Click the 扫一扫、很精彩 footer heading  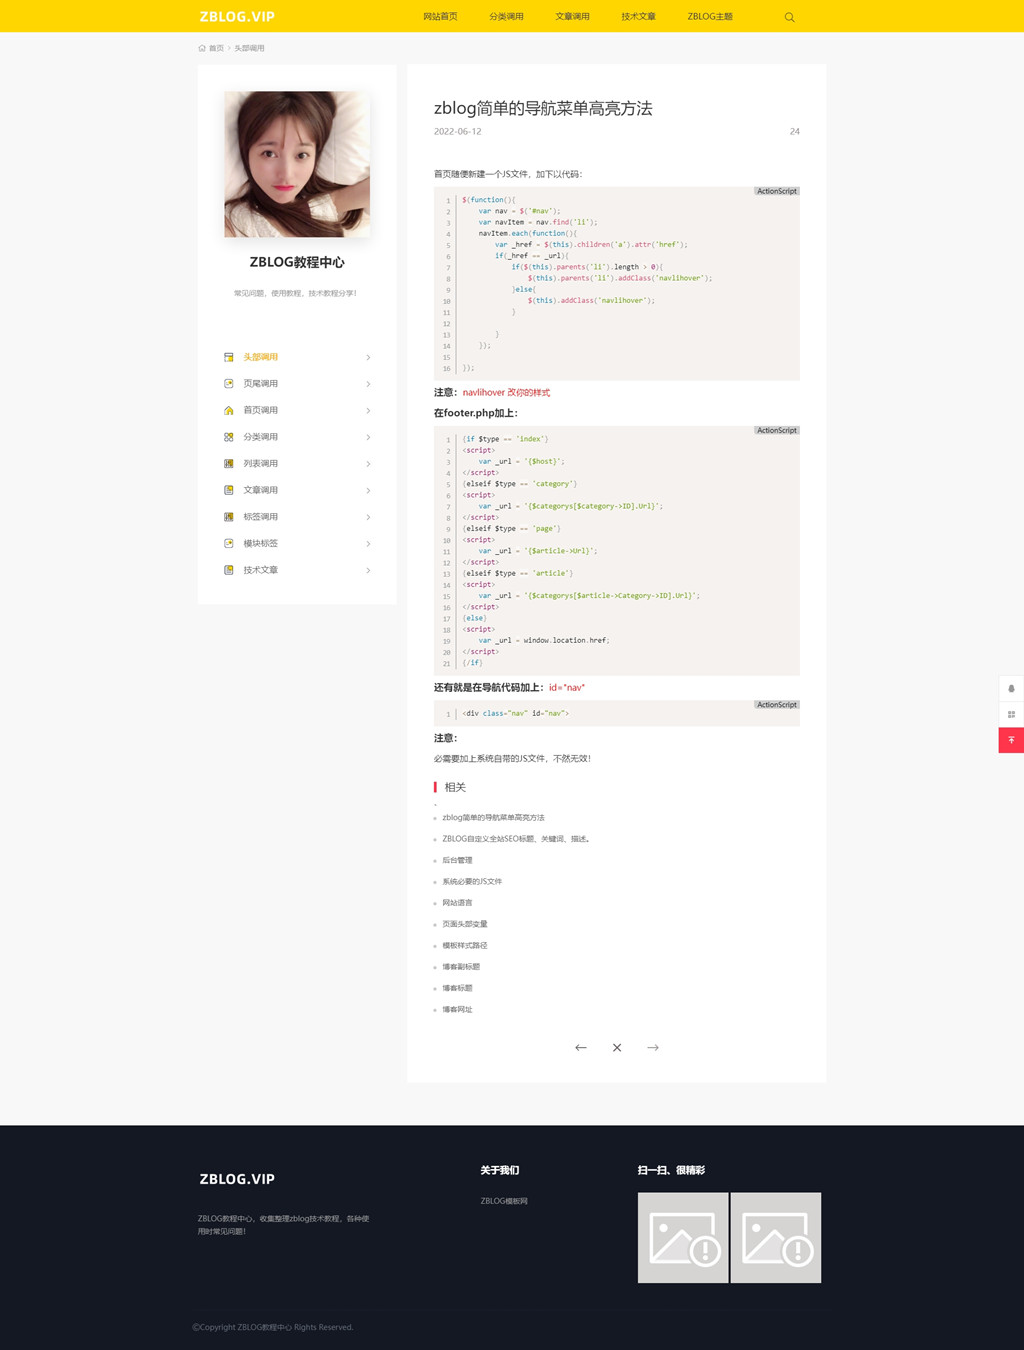tap(671, 1170)
